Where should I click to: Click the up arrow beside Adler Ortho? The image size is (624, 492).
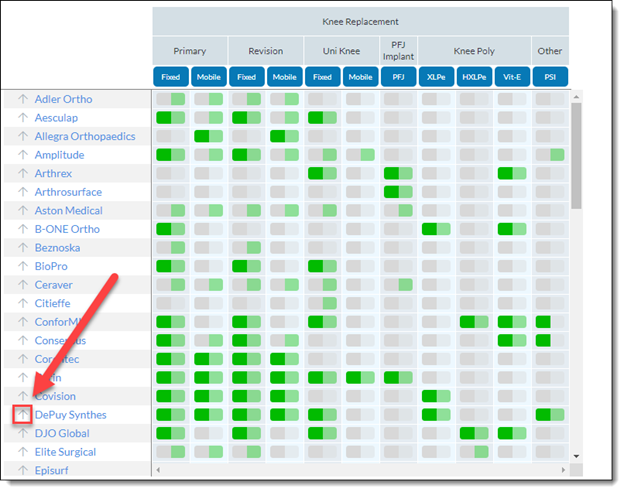[23, 99]
